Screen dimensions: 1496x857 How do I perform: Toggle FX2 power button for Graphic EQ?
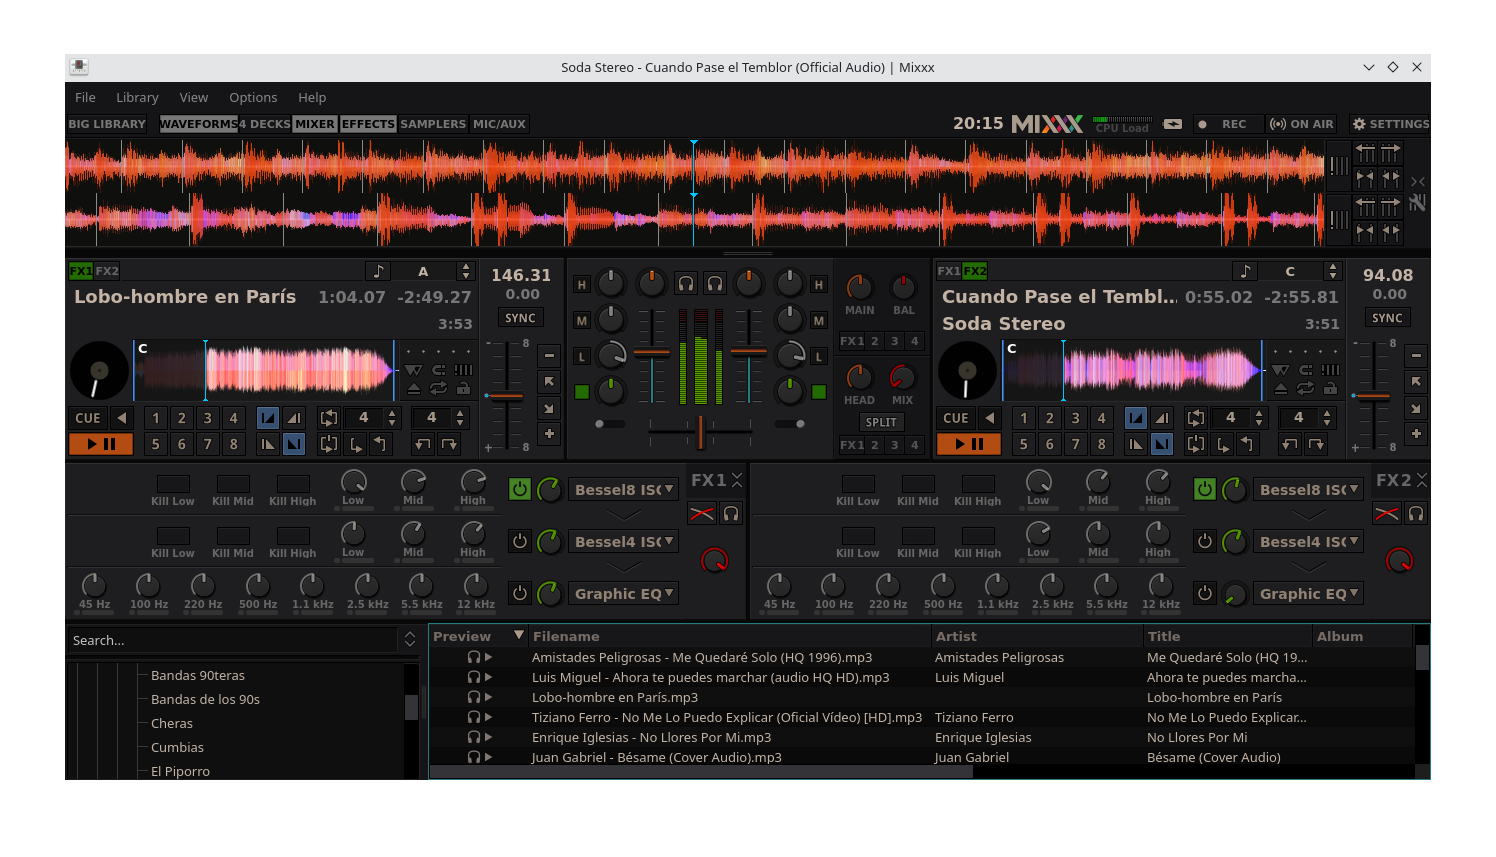[x=1205, y=593]
